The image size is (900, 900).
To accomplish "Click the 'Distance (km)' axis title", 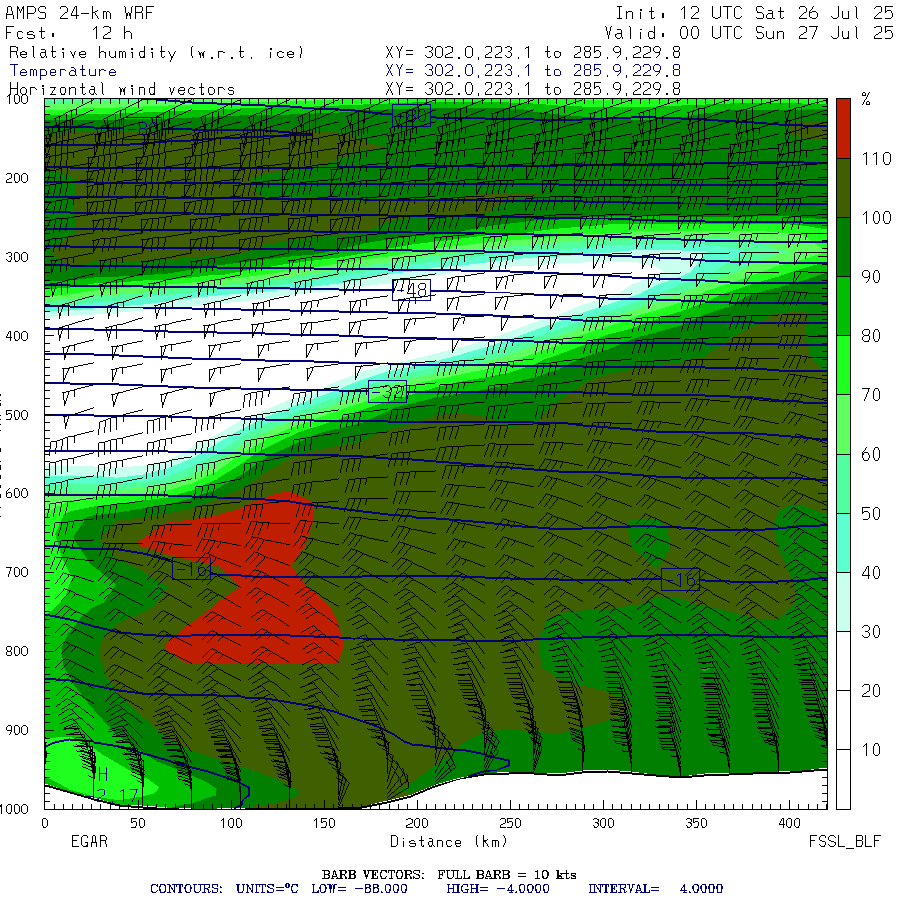I will 449,841.
